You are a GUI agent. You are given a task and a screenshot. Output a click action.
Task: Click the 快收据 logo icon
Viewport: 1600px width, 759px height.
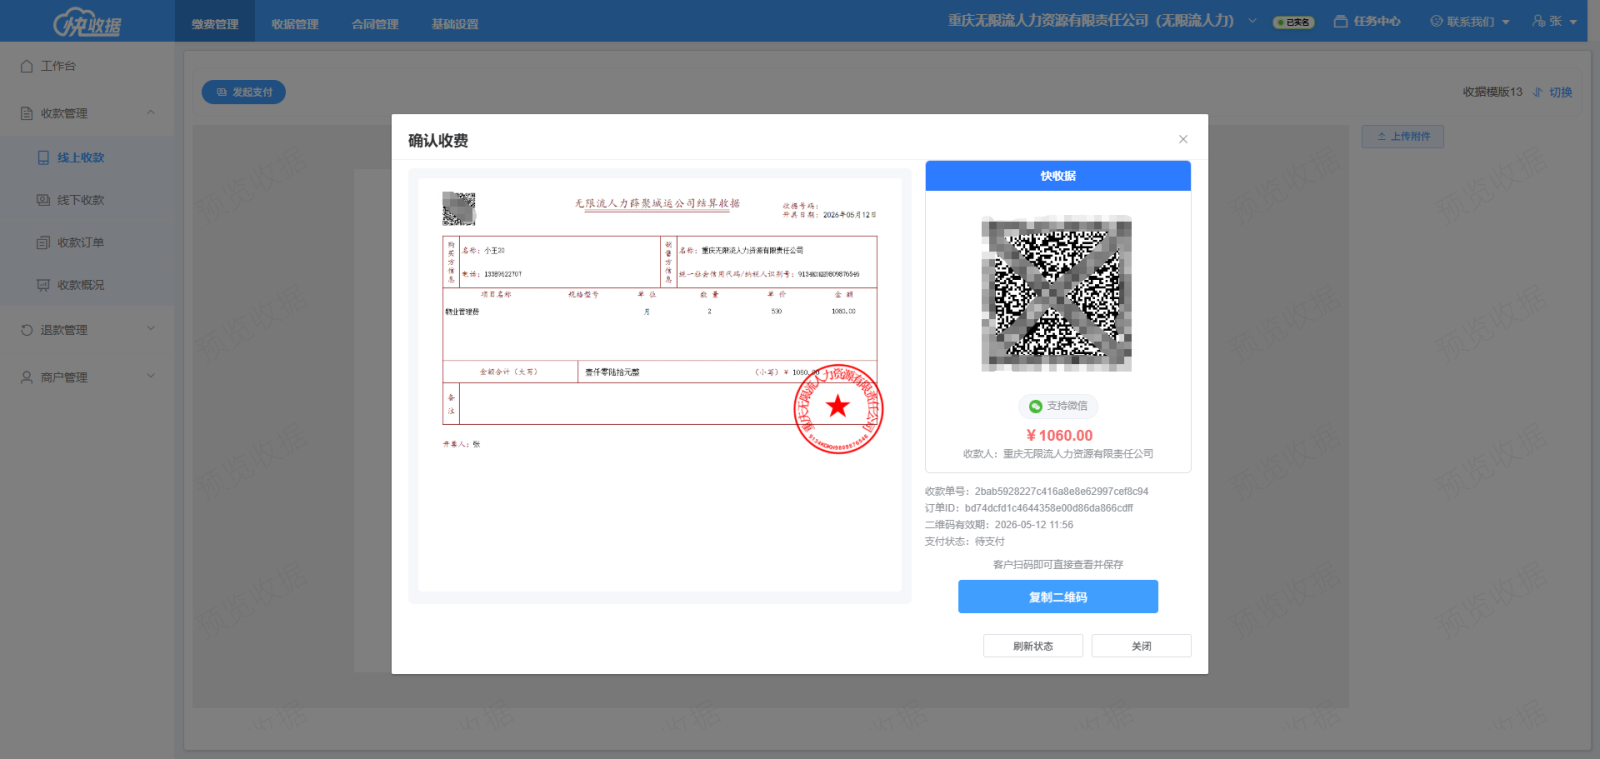[x=88, y=22]
